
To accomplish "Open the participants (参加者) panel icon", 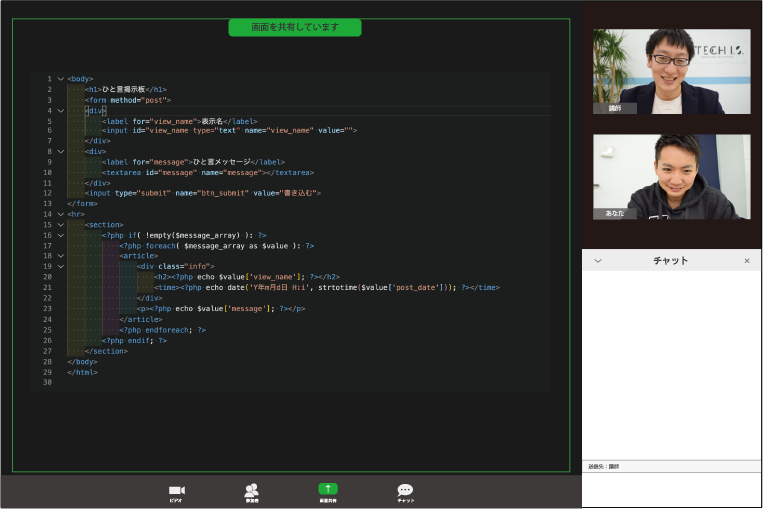I will click(x=252, y=490).
